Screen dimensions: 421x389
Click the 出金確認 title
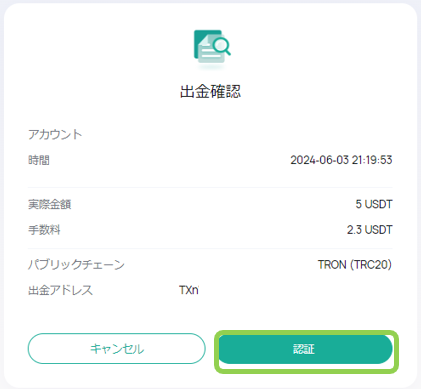[210, 91]
